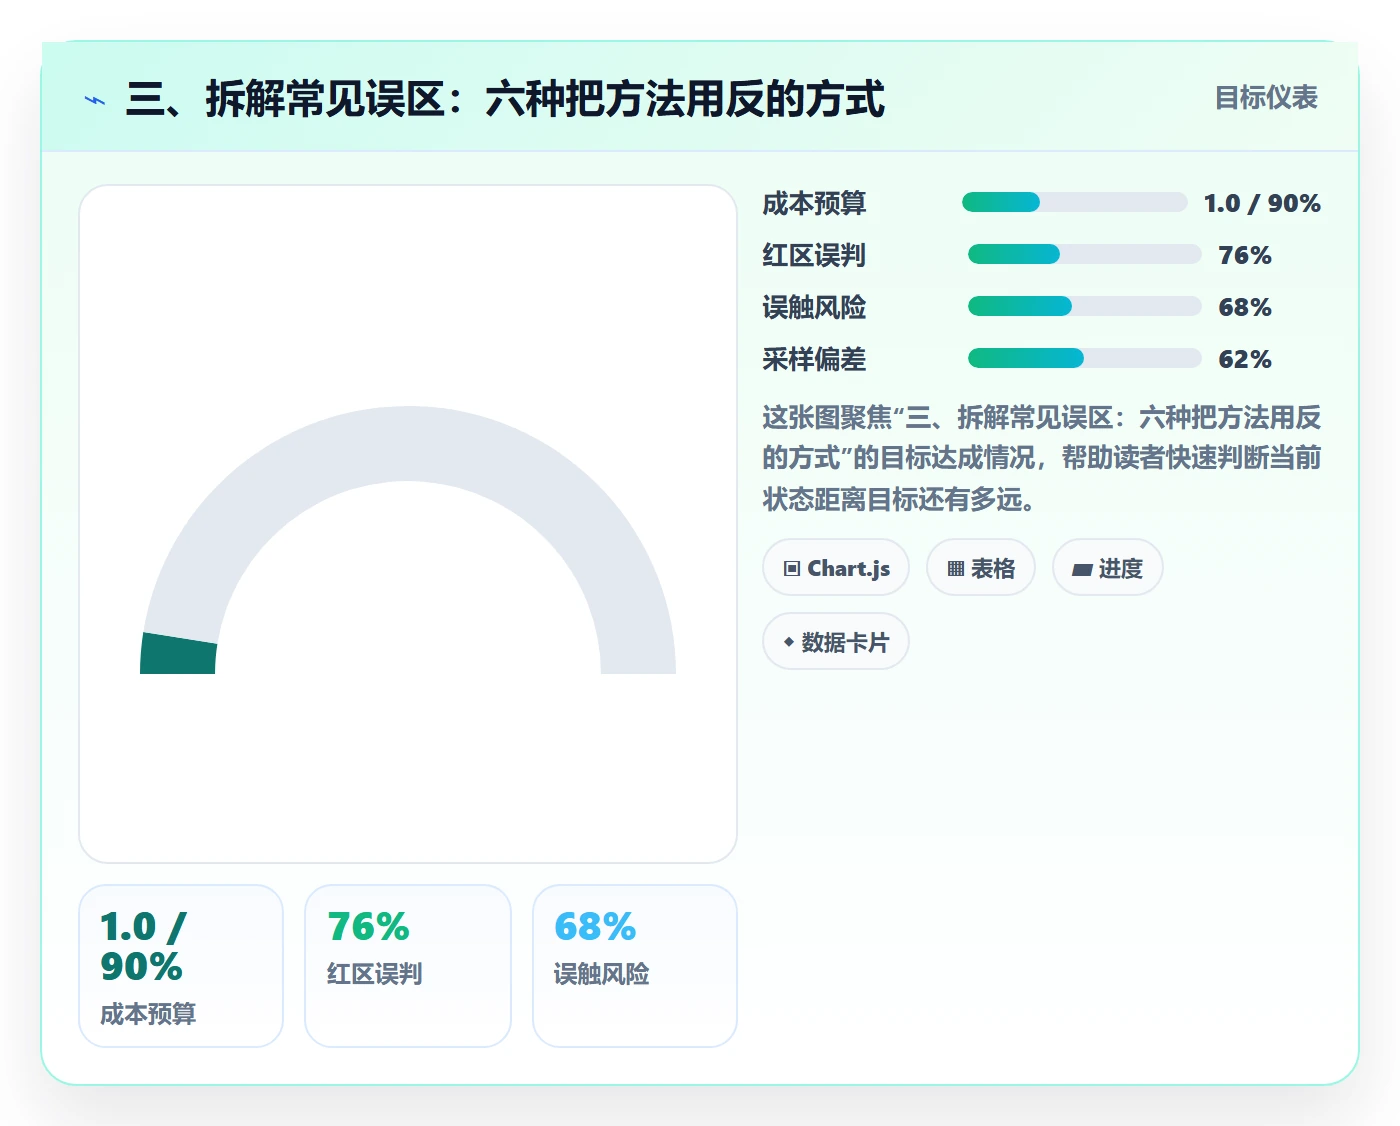The height and width of the screenshot is (1126, 1400).
Task: Click the 进度 tag
Action: [1107, 568]
